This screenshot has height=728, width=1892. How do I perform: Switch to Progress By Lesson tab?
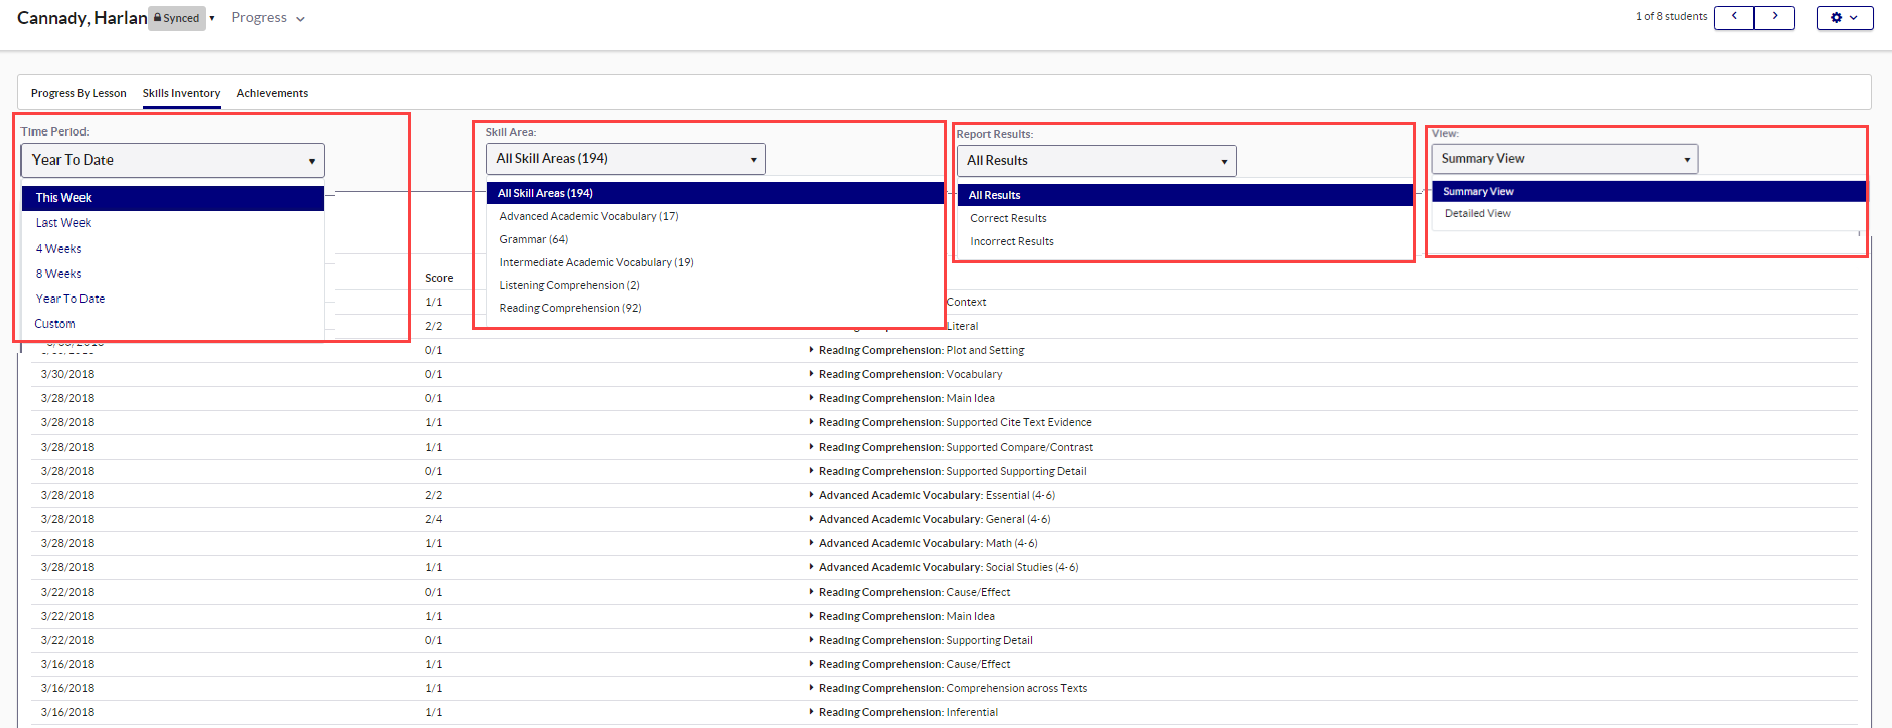78,93
